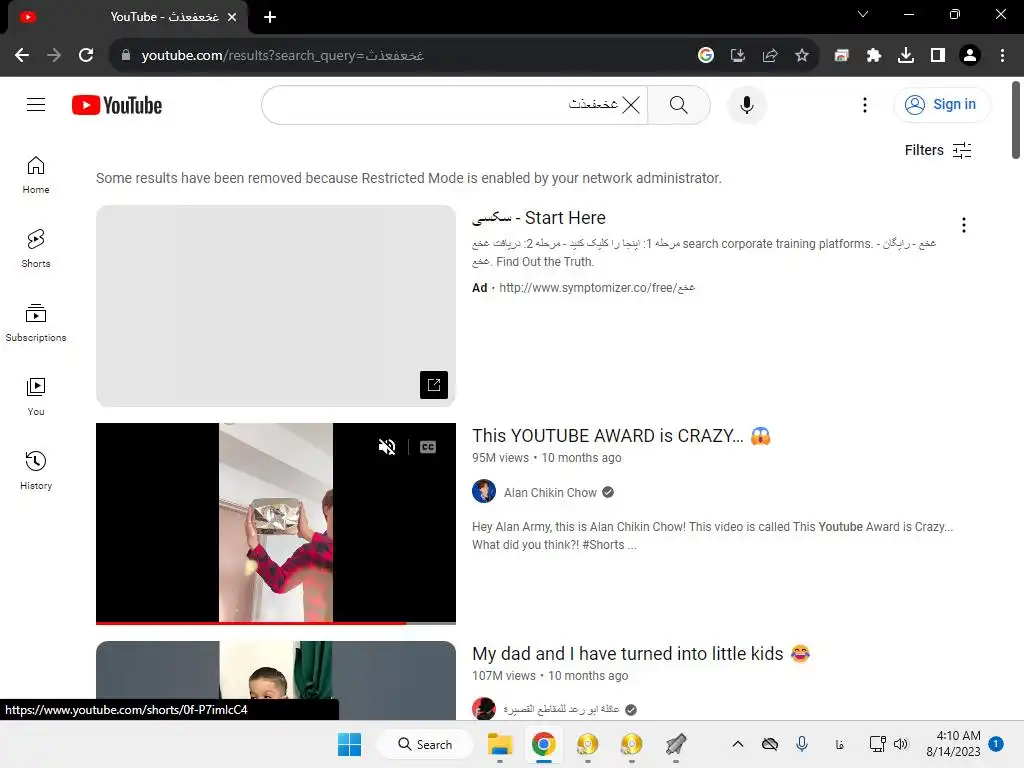Click the third result's thumbnail

276,680
